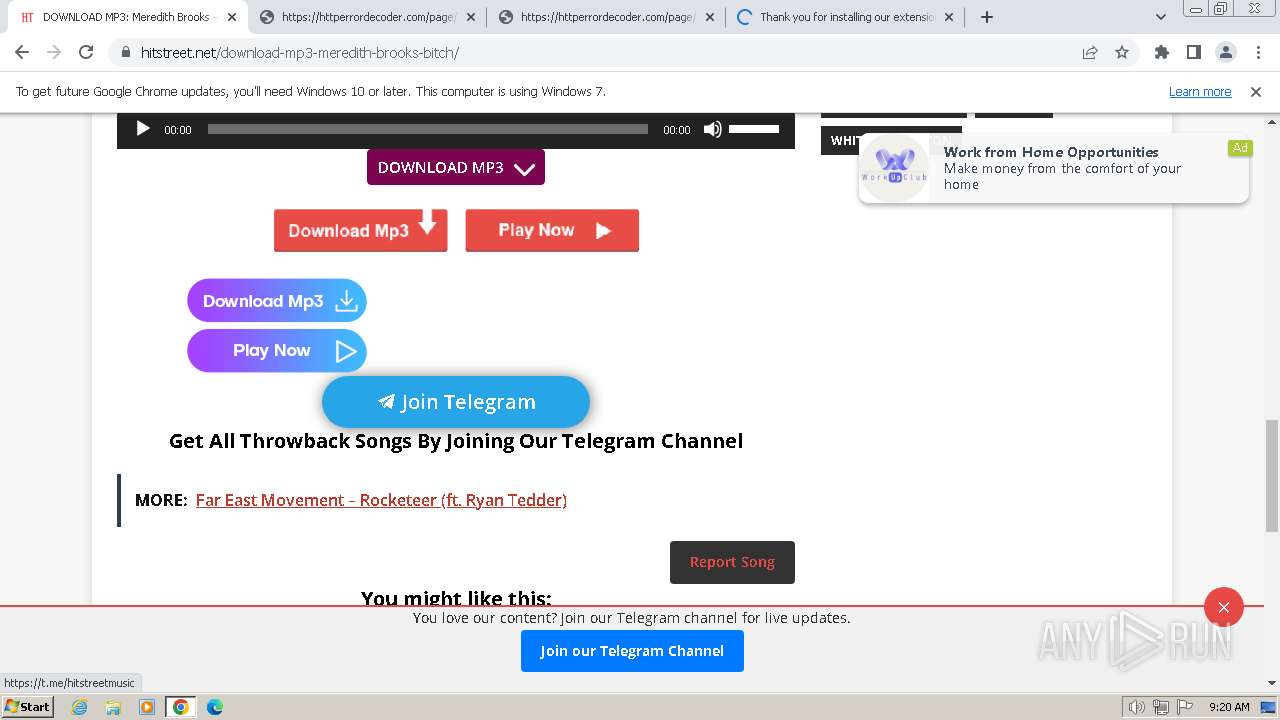Share this page icon

click(x=1090, y=53)
